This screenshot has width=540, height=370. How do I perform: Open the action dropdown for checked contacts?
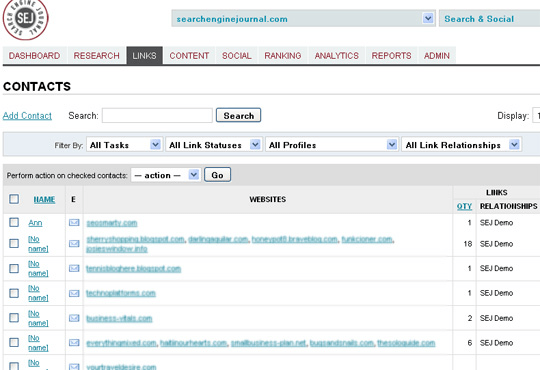(165, 175)
